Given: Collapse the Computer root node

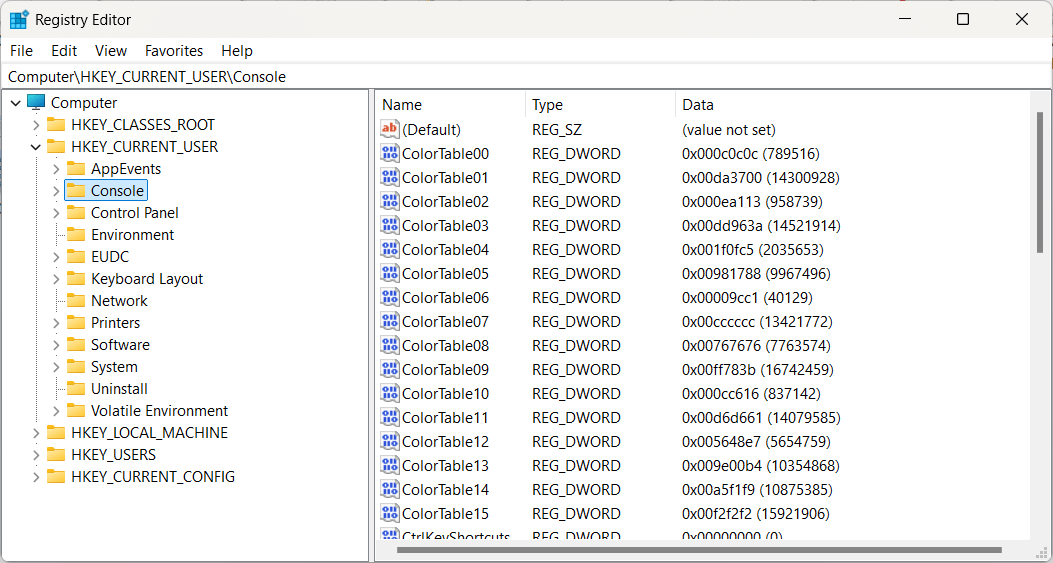Looking at the screenshot, I should click(16, 103).
